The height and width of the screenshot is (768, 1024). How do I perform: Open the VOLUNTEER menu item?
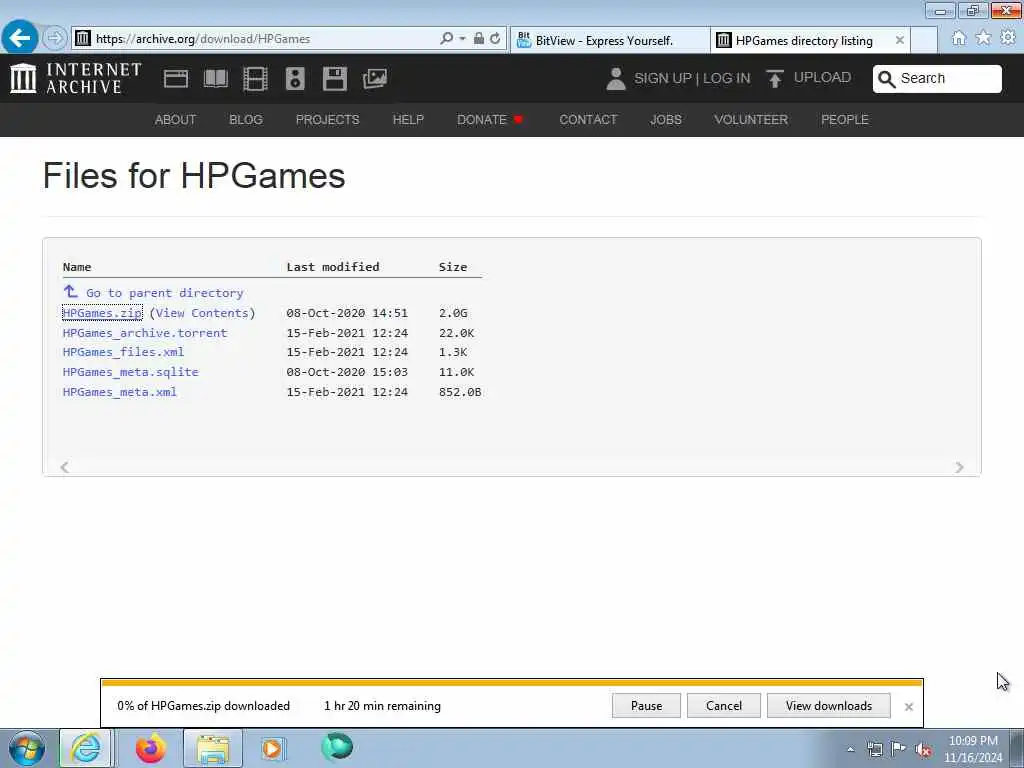click(x=750, y=120)
